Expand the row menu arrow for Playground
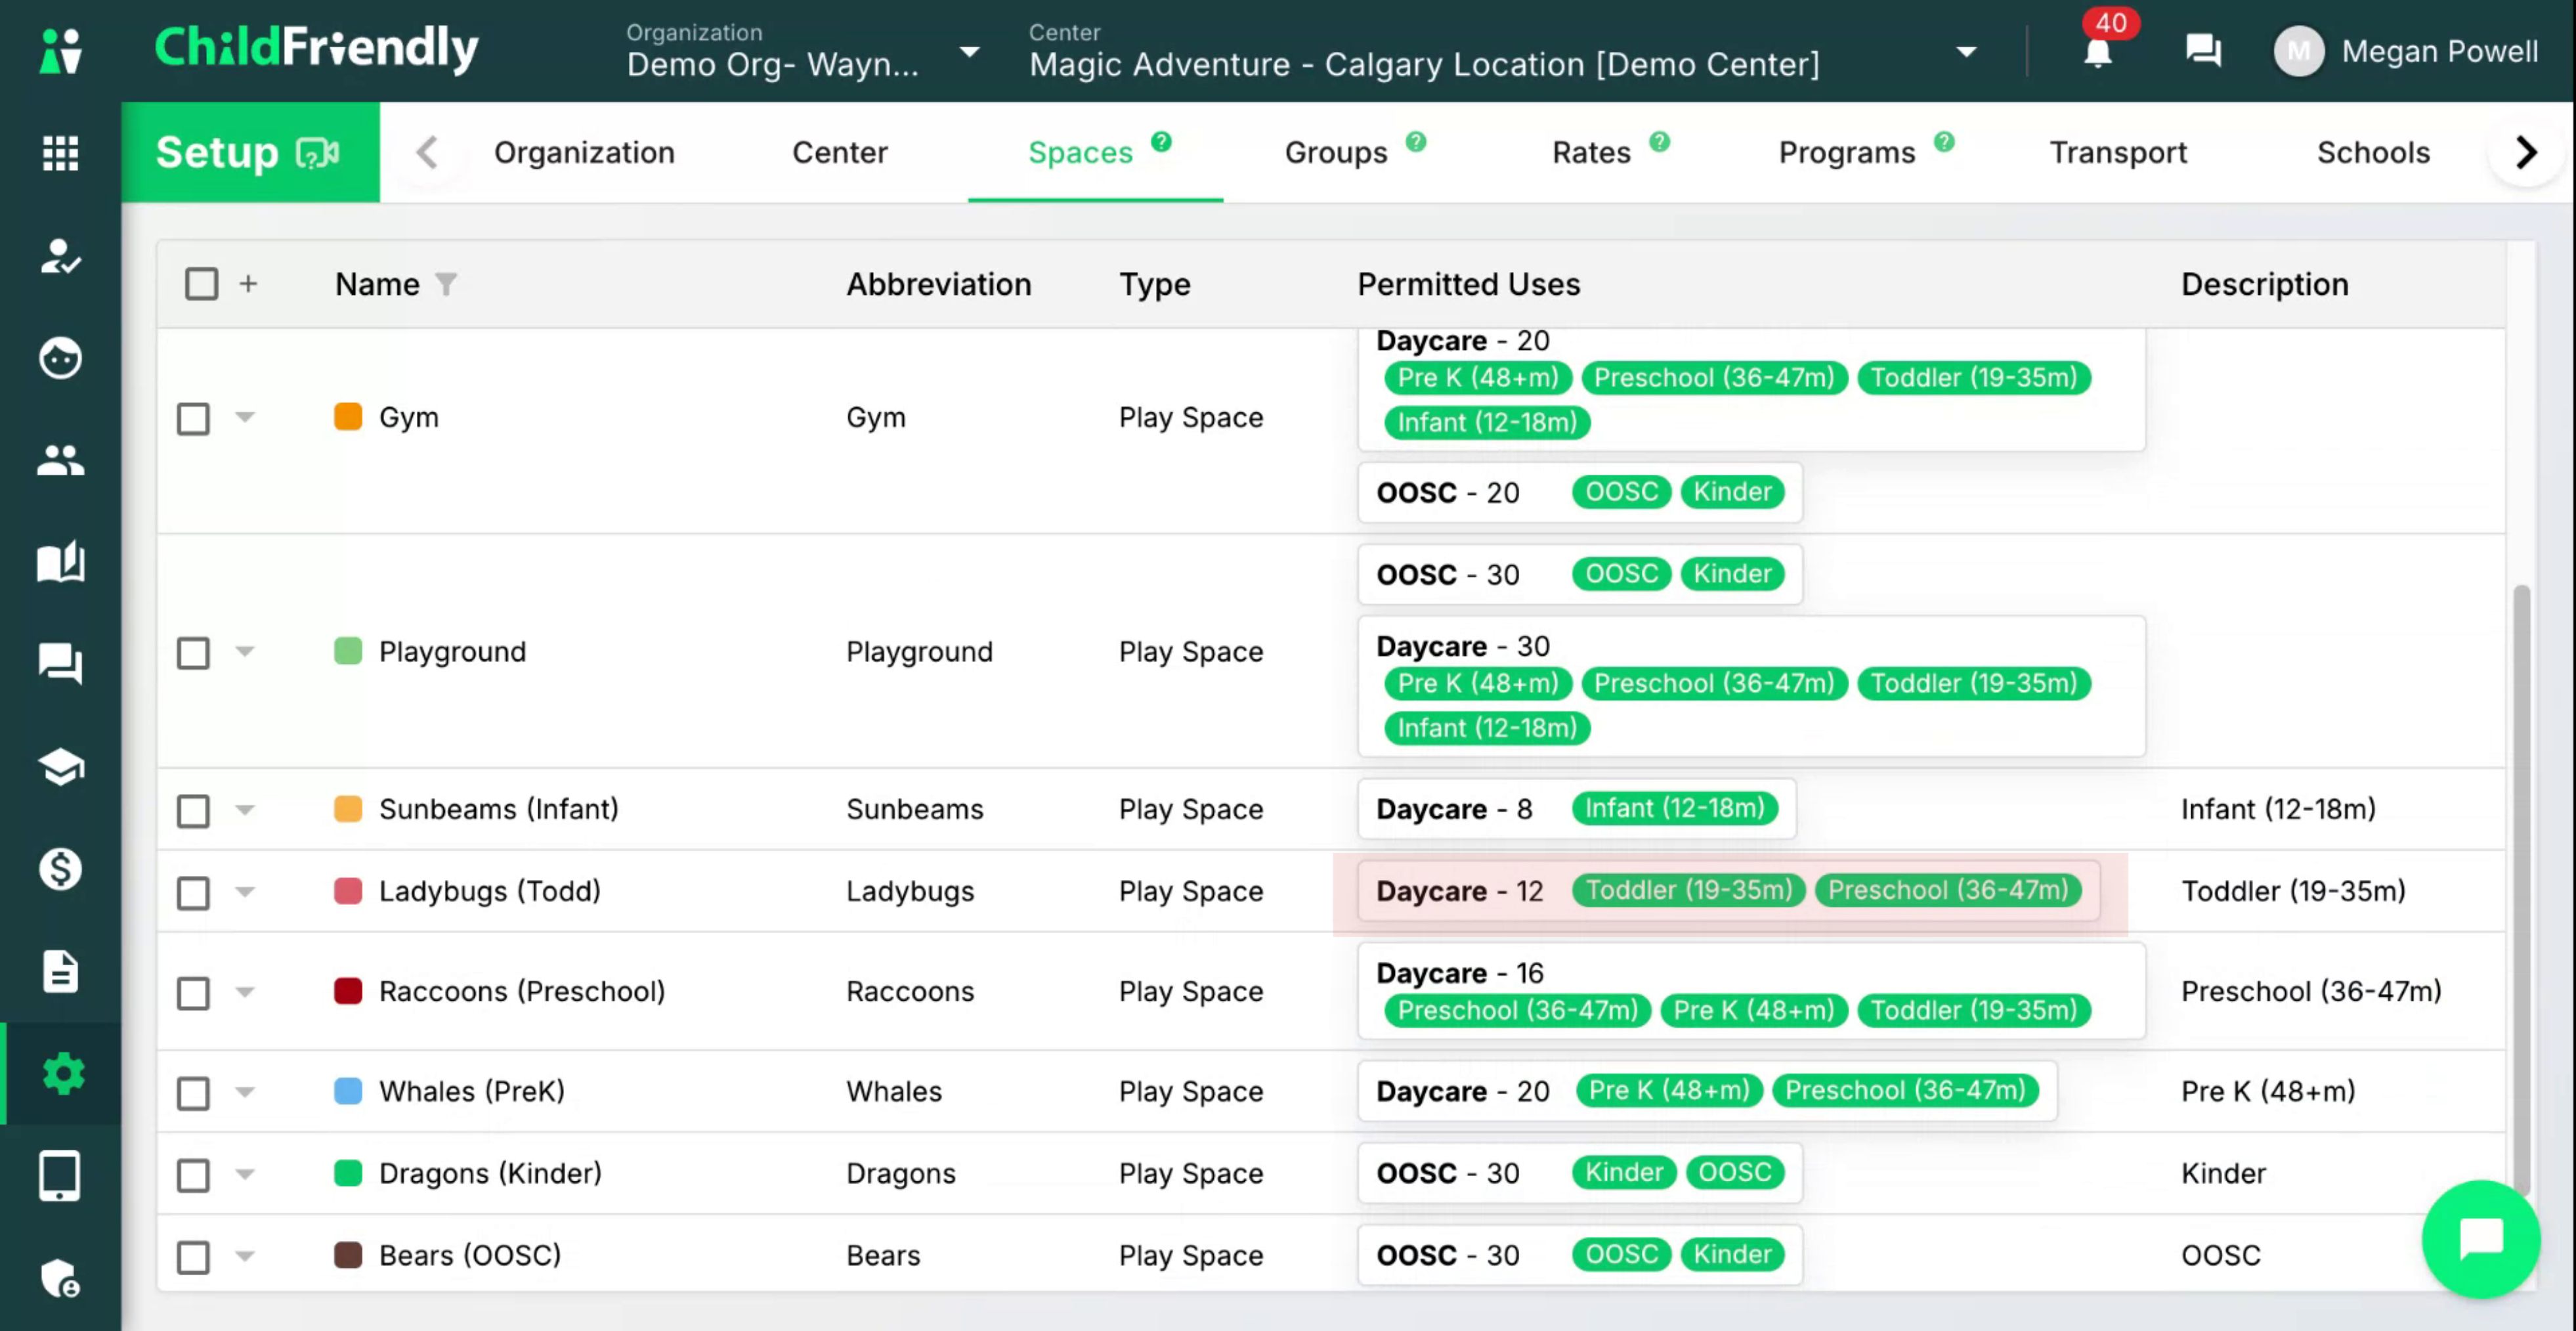2576x1331 pixels. click(x=245, y=652)
